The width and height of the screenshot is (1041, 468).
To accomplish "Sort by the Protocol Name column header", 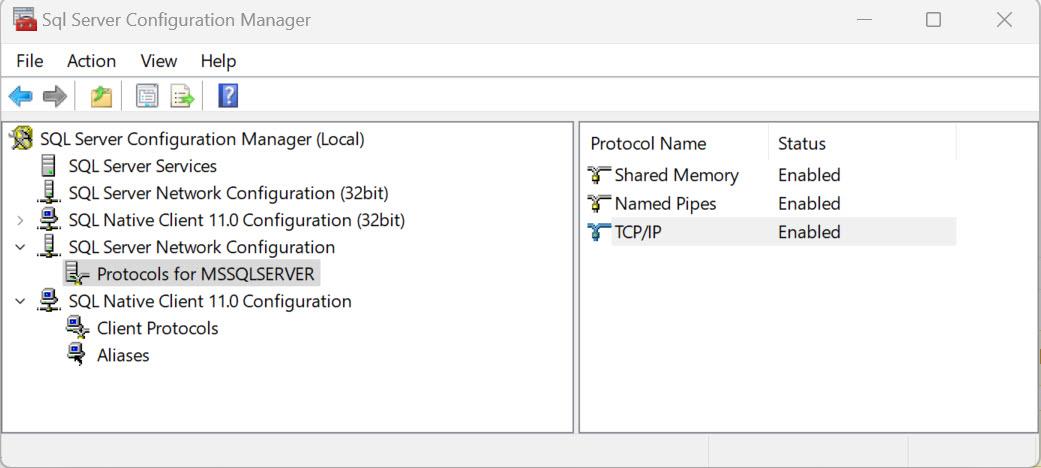I will click(648, 144).
